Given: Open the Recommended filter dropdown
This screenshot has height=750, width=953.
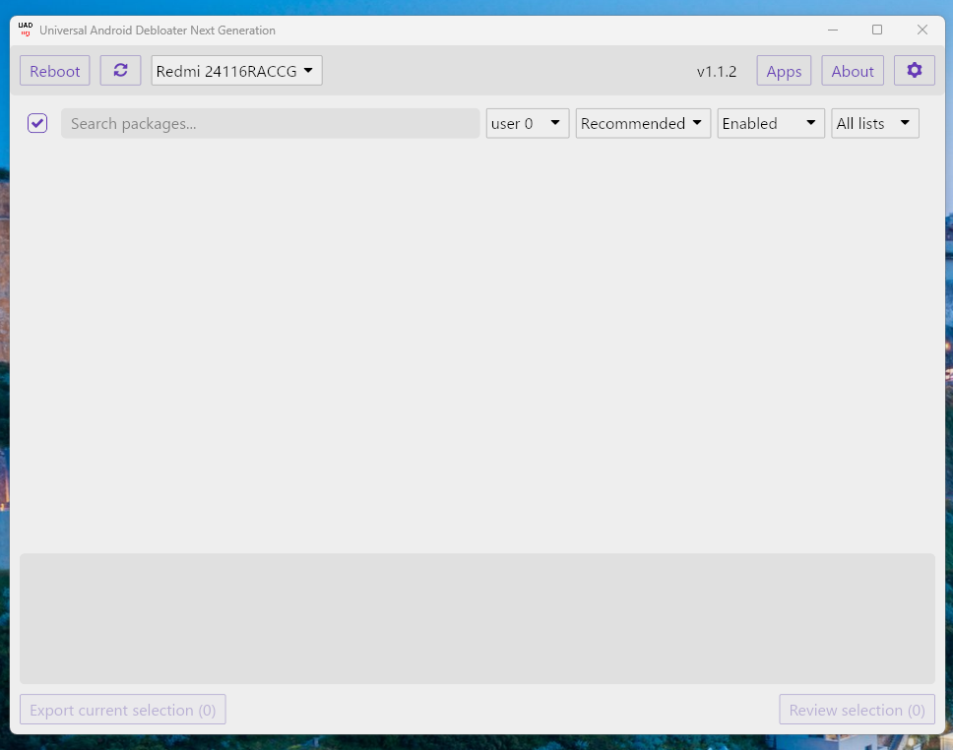Looking at the screenshot, I should click(643, 124).
